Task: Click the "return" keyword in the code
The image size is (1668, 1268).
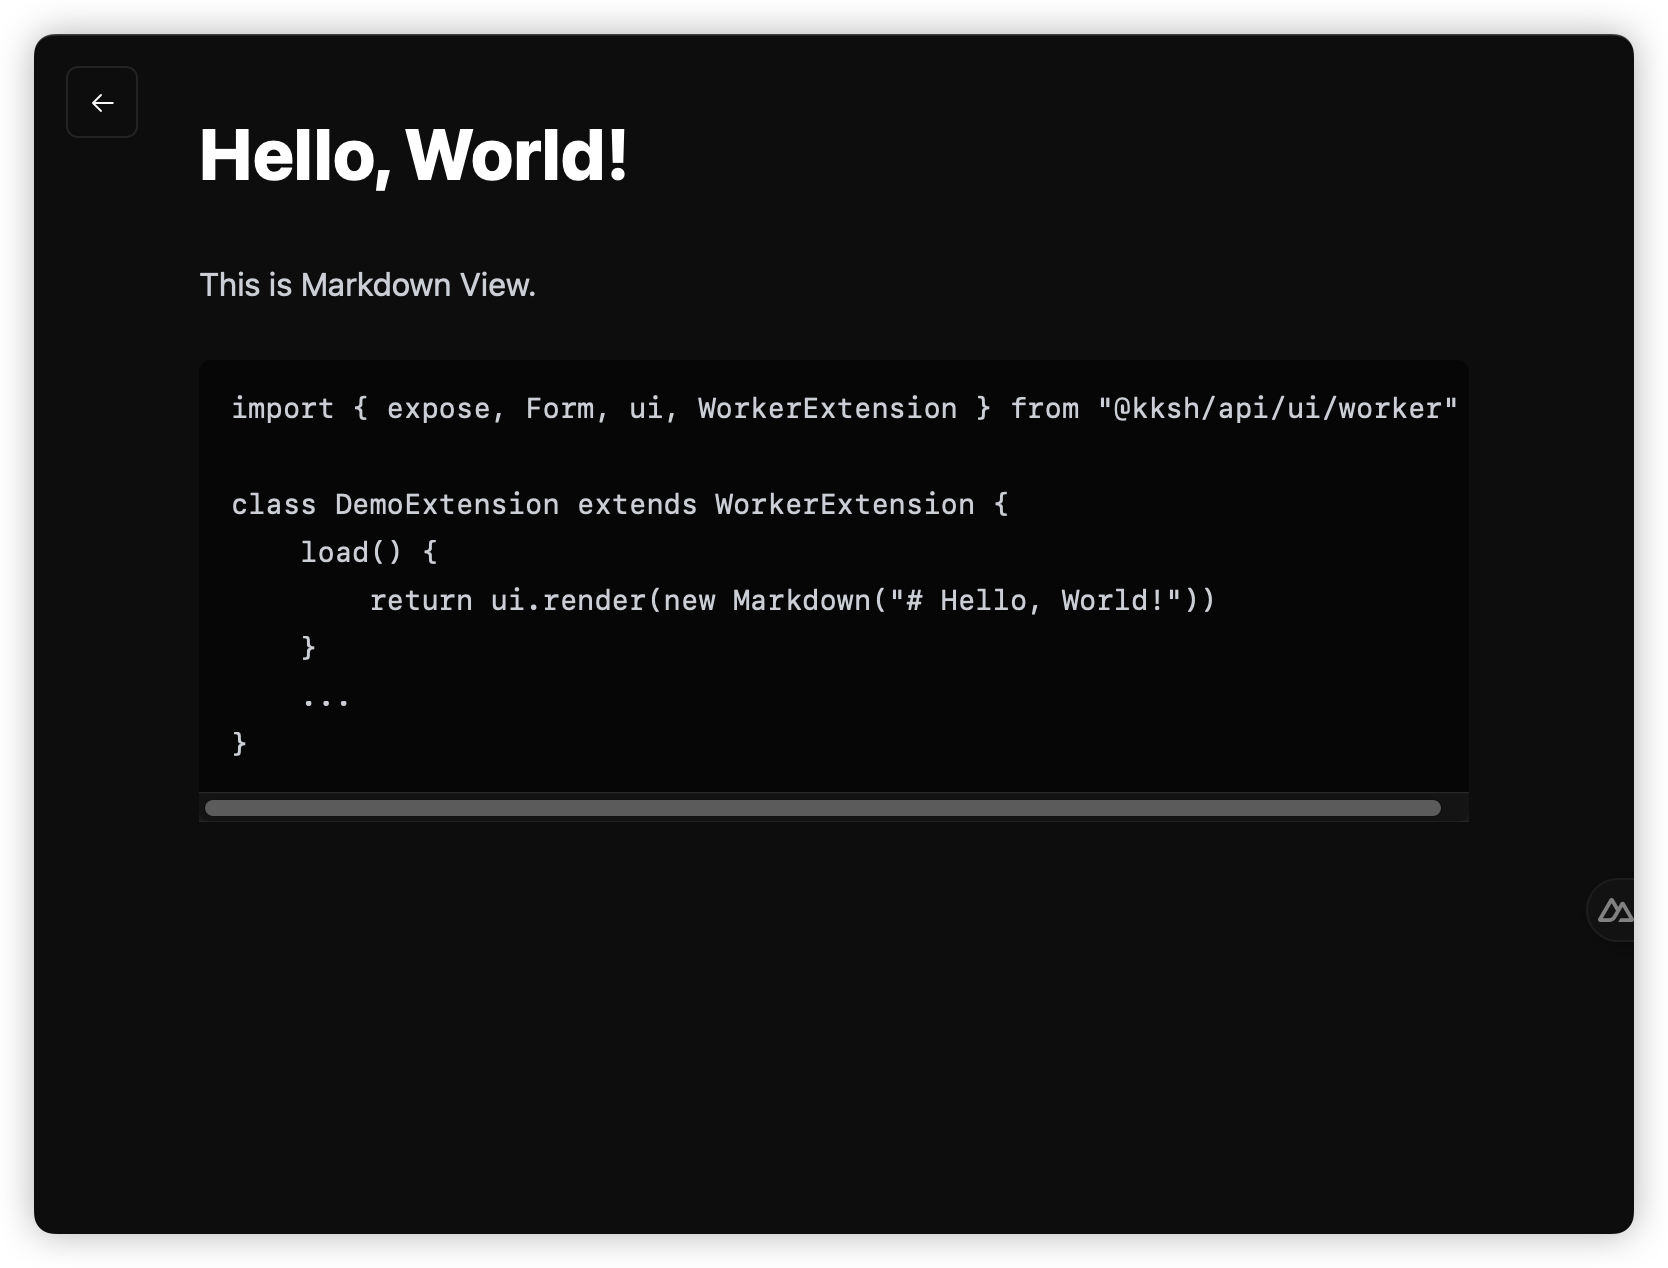Action: tap(421, 601)
